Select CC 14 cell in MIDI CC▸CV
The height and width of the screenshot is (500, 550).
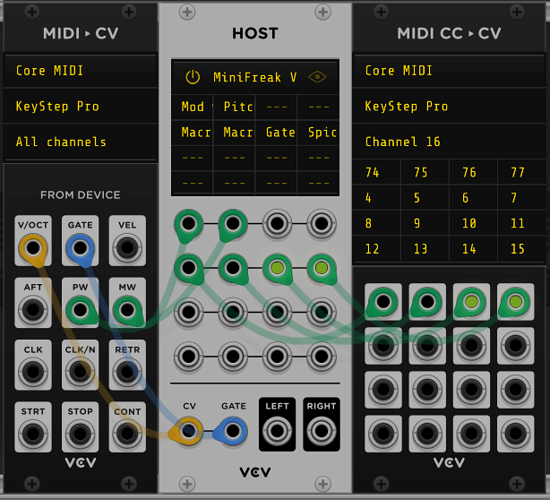pos(473,249)
